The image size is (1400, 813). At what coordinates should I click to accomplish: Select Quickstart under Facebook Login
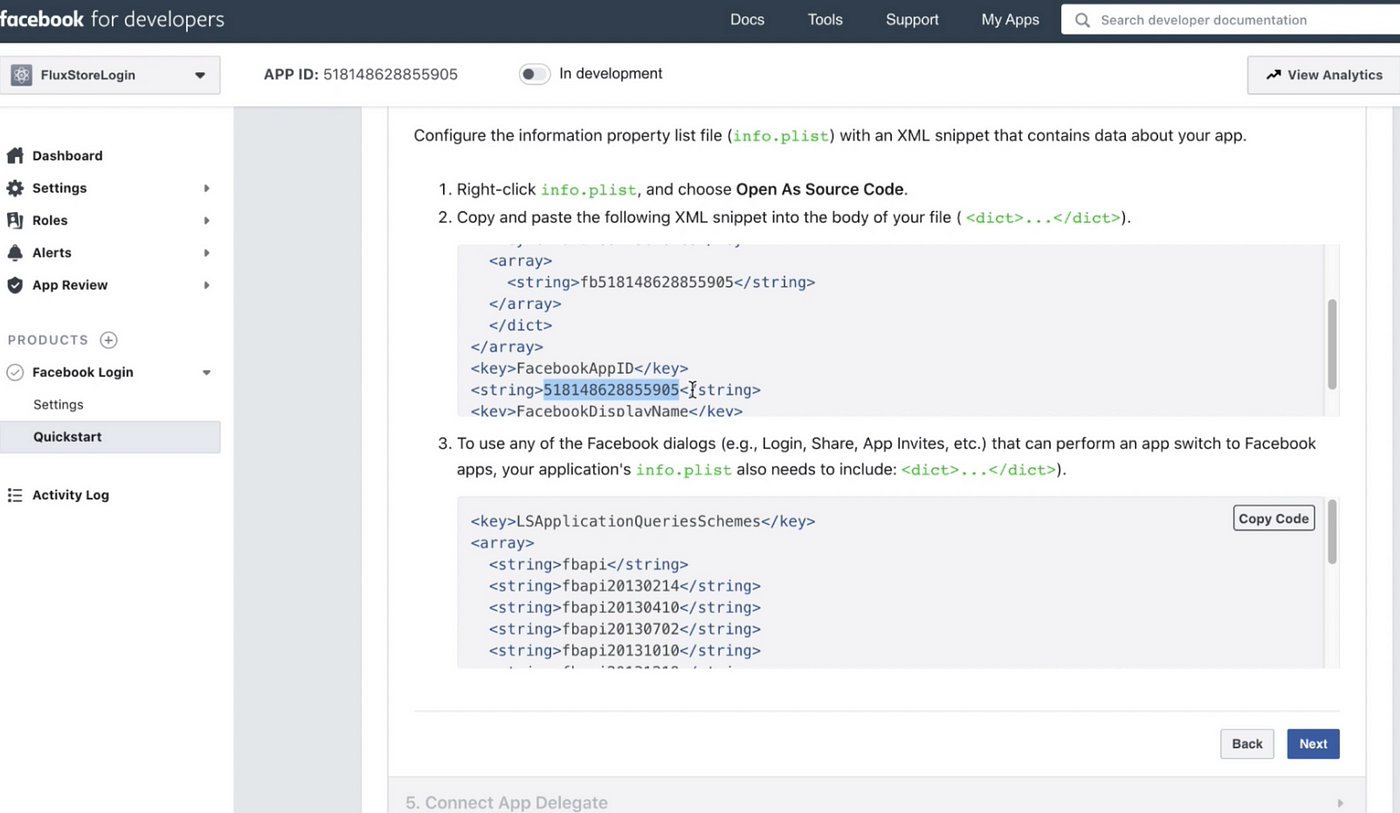pos(110,437)
